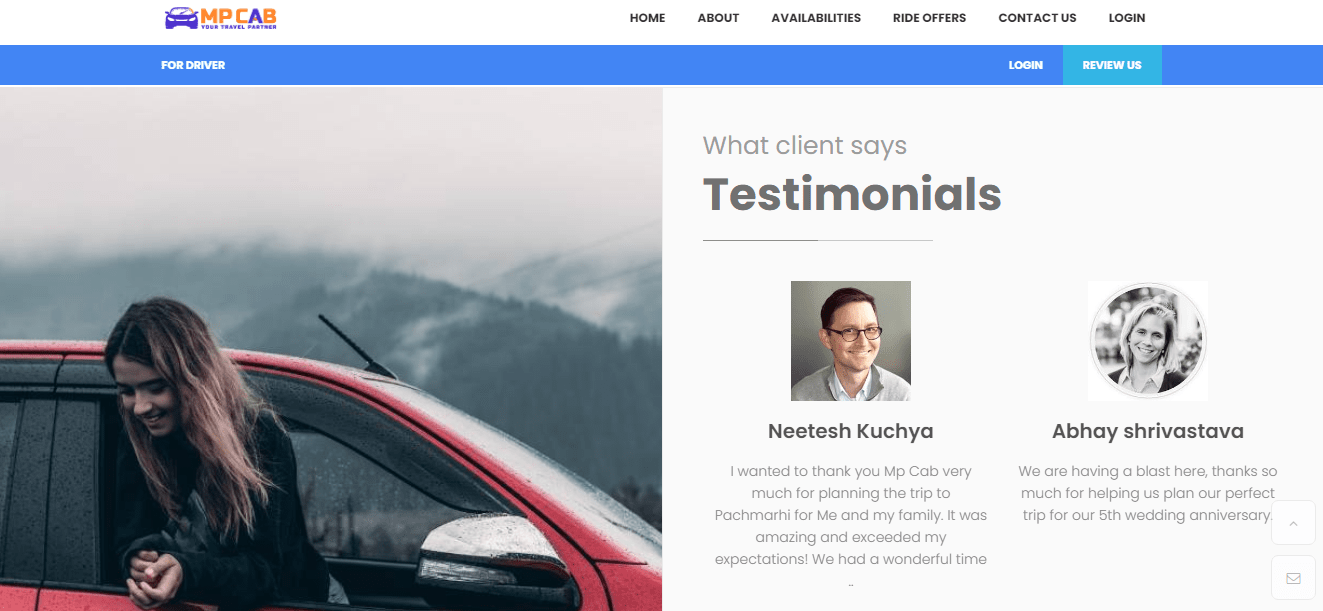Screen dimensions: 1323x611
Task: Open AVAILABILITIES in the navigation
Action: 816,18
